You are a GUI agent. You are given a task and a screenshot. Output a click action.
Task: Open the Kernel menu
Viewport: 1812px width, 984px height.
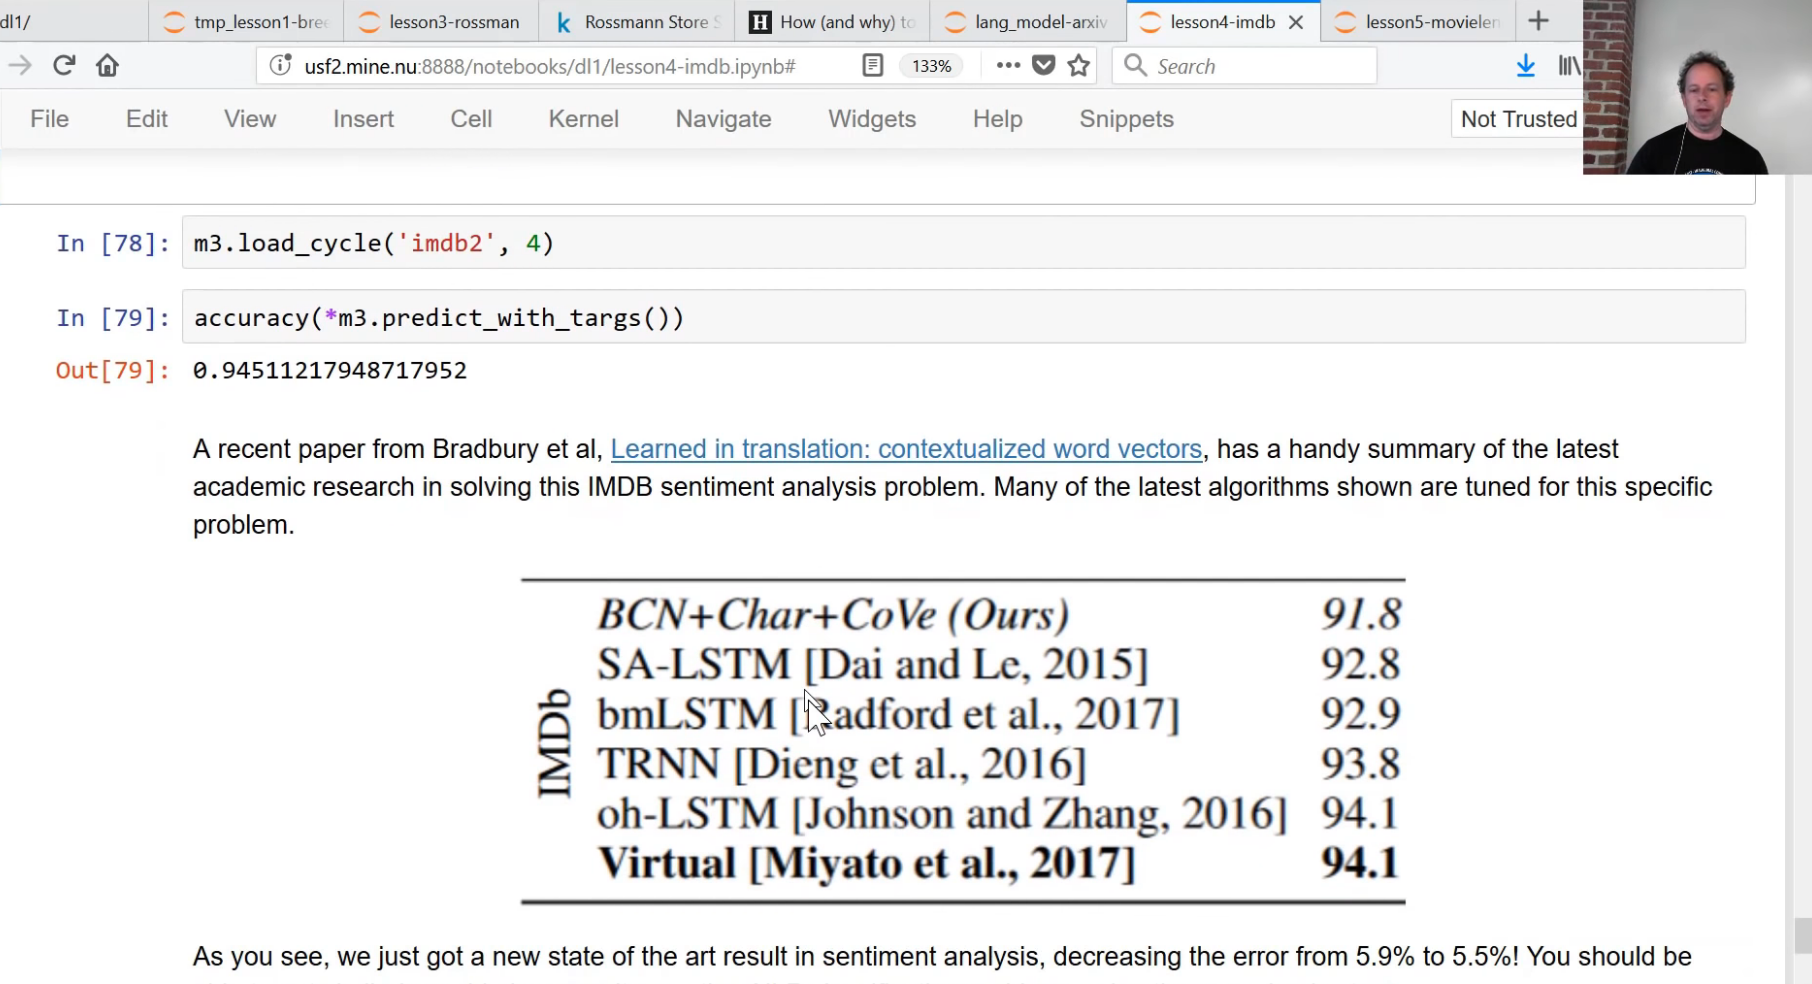pos(583,119)
